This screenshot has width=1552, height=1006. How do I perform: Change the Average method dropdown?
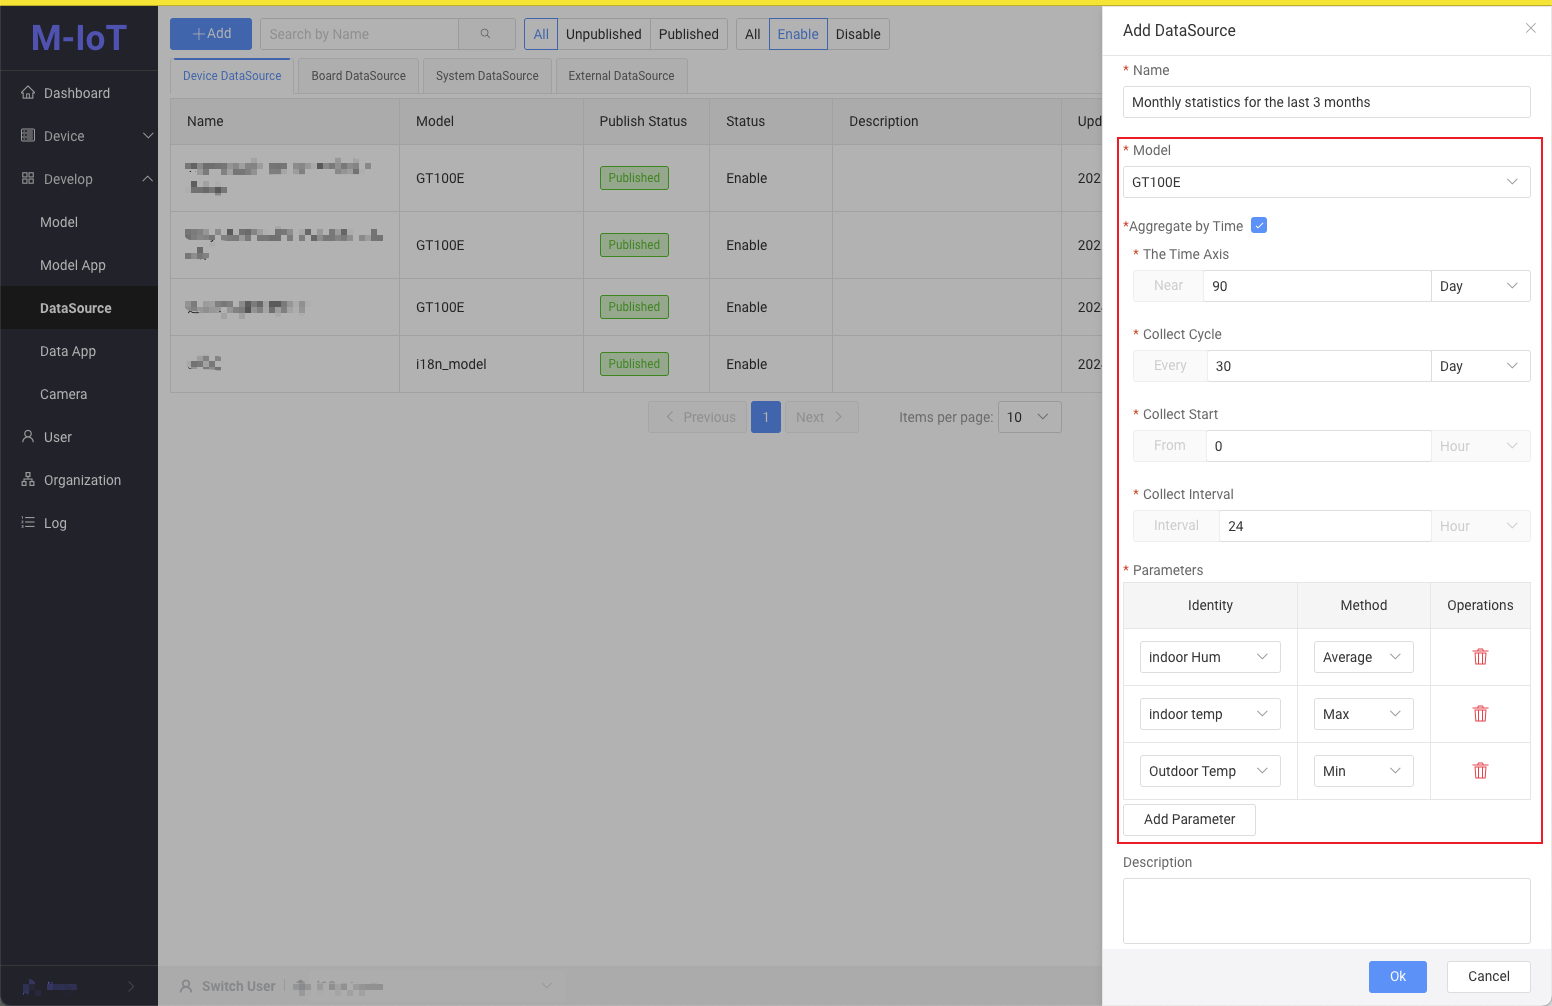click(1362, 657)
